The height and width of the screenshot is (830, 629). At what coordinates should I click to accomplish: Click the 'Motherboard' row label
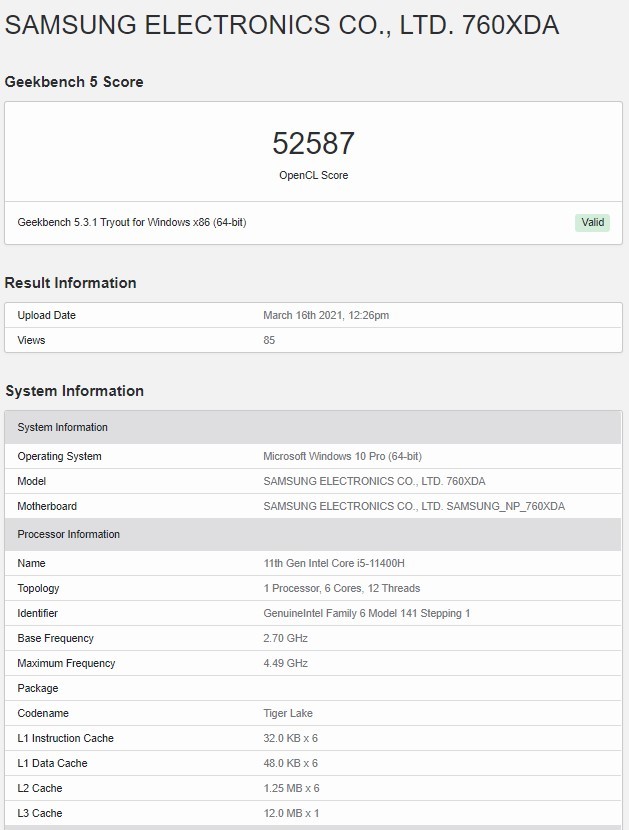[x=47, y=506]
